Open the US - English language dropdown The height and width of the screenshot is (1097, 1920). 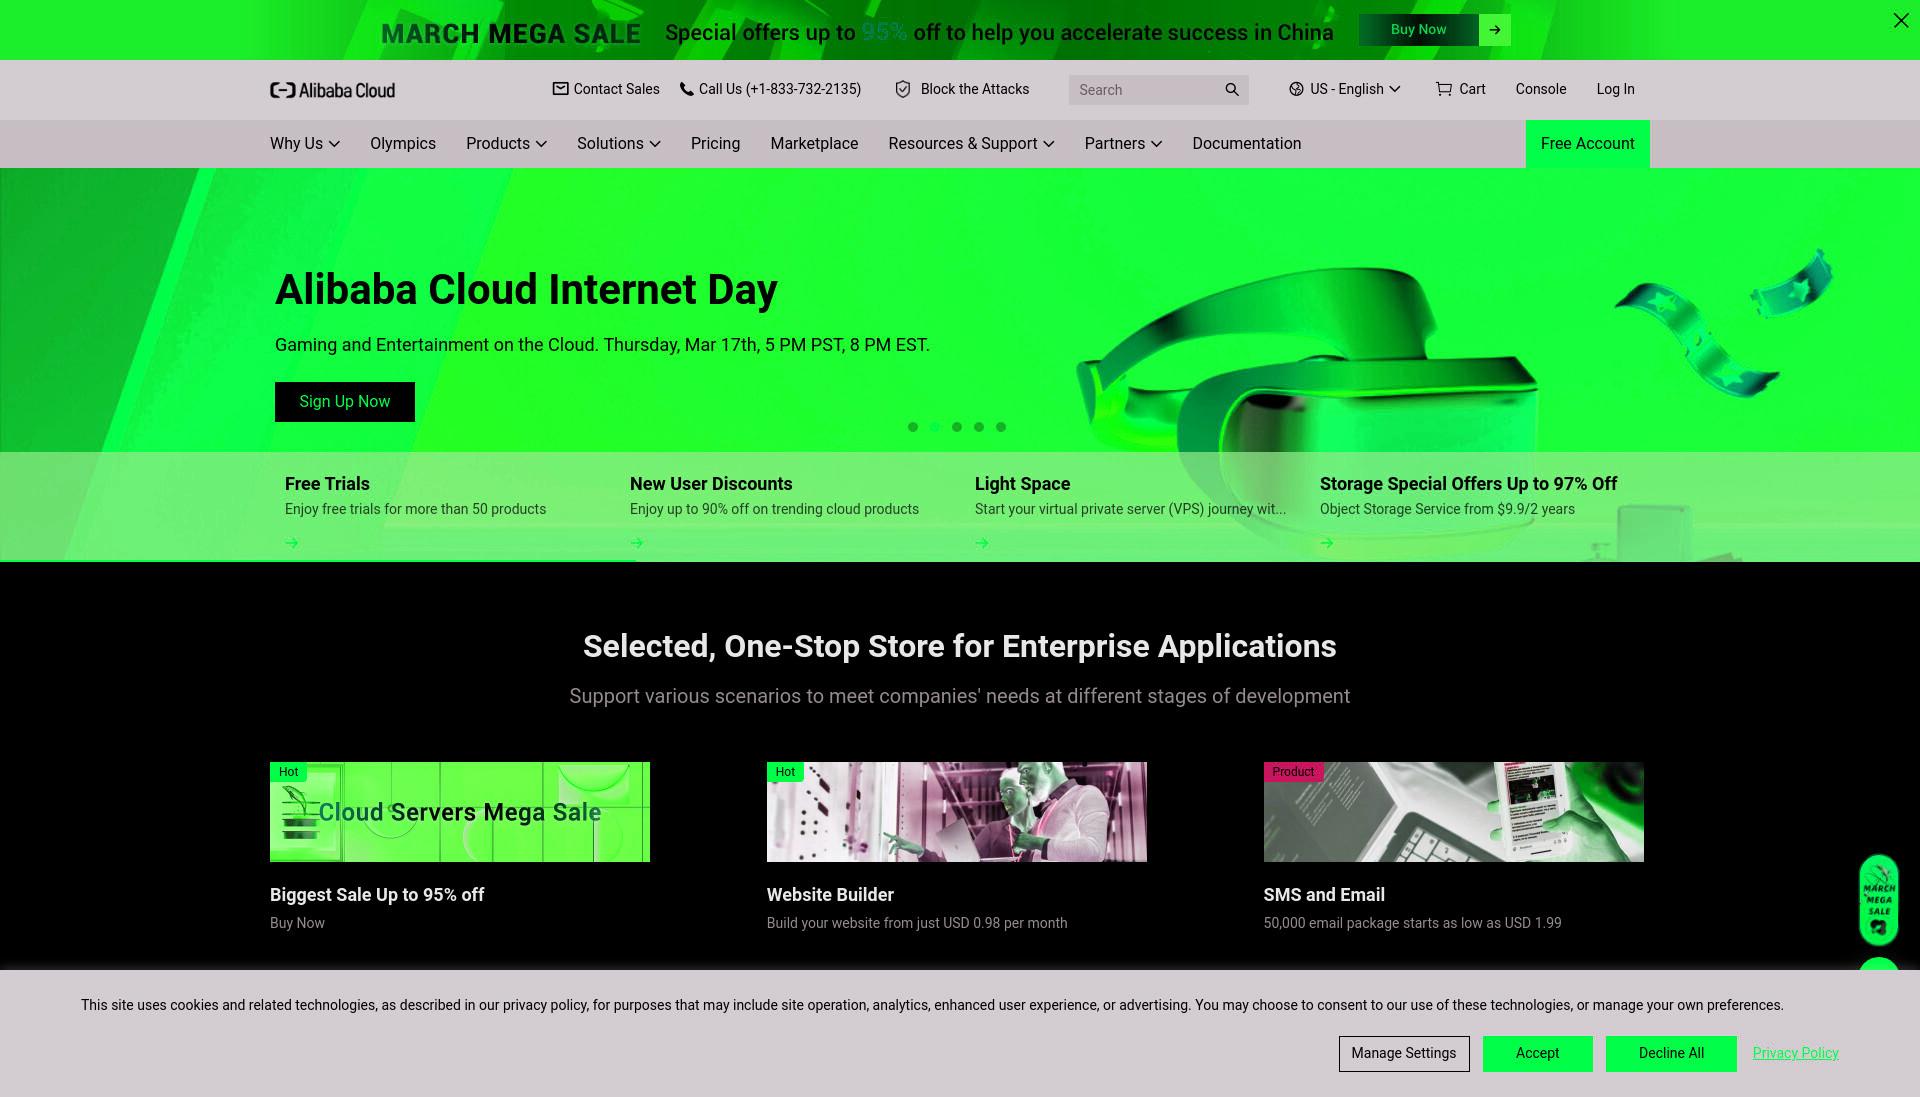1345,89
